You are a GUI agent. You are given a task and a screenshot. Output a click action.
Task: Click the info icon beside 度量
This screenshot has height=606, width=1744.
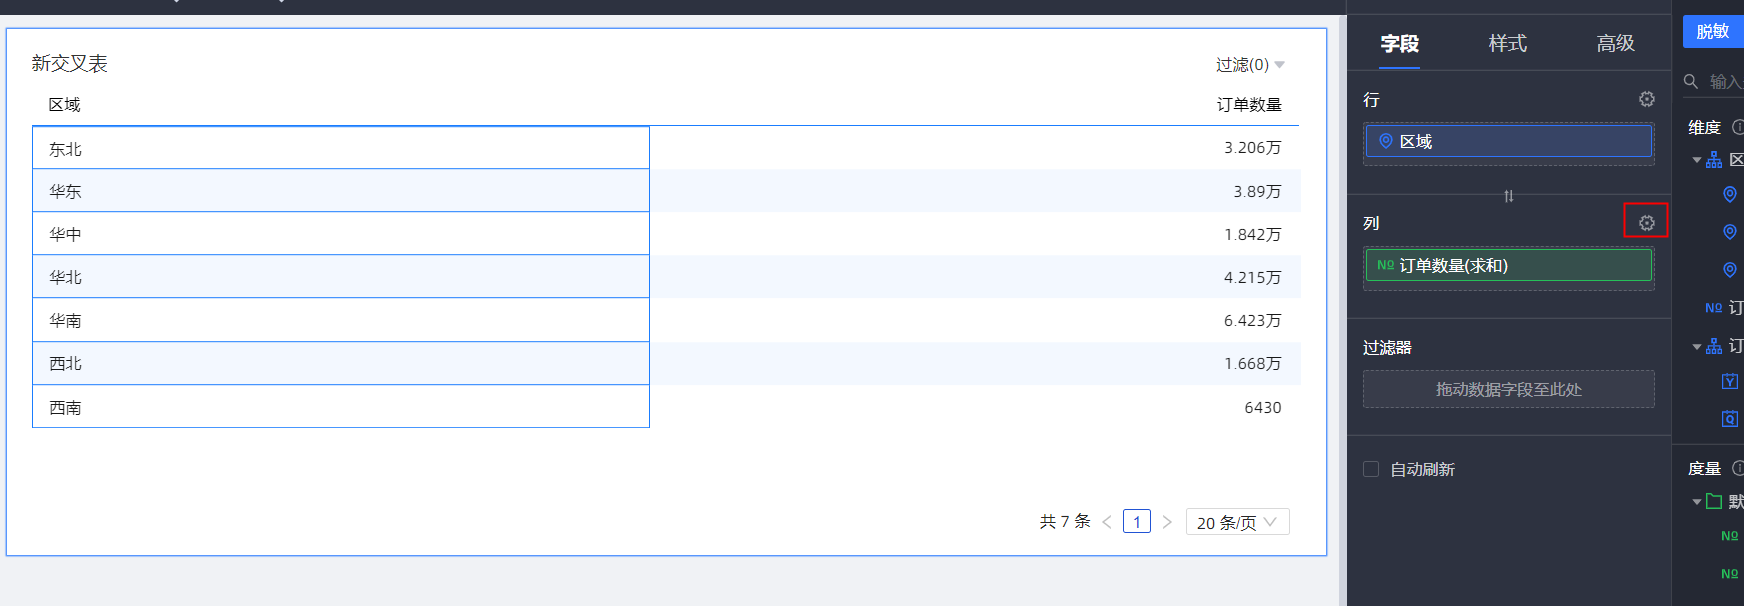click(x=1738, y=468)
